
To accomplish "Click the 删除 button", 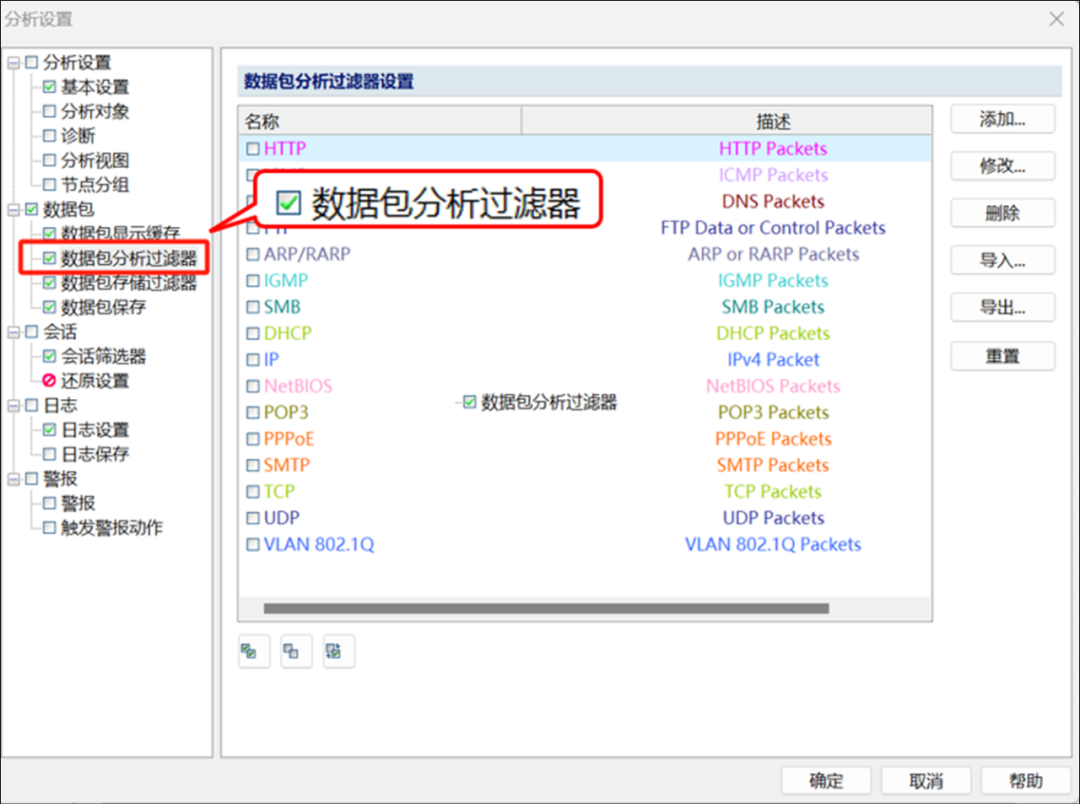I will tap(1002, 213).
